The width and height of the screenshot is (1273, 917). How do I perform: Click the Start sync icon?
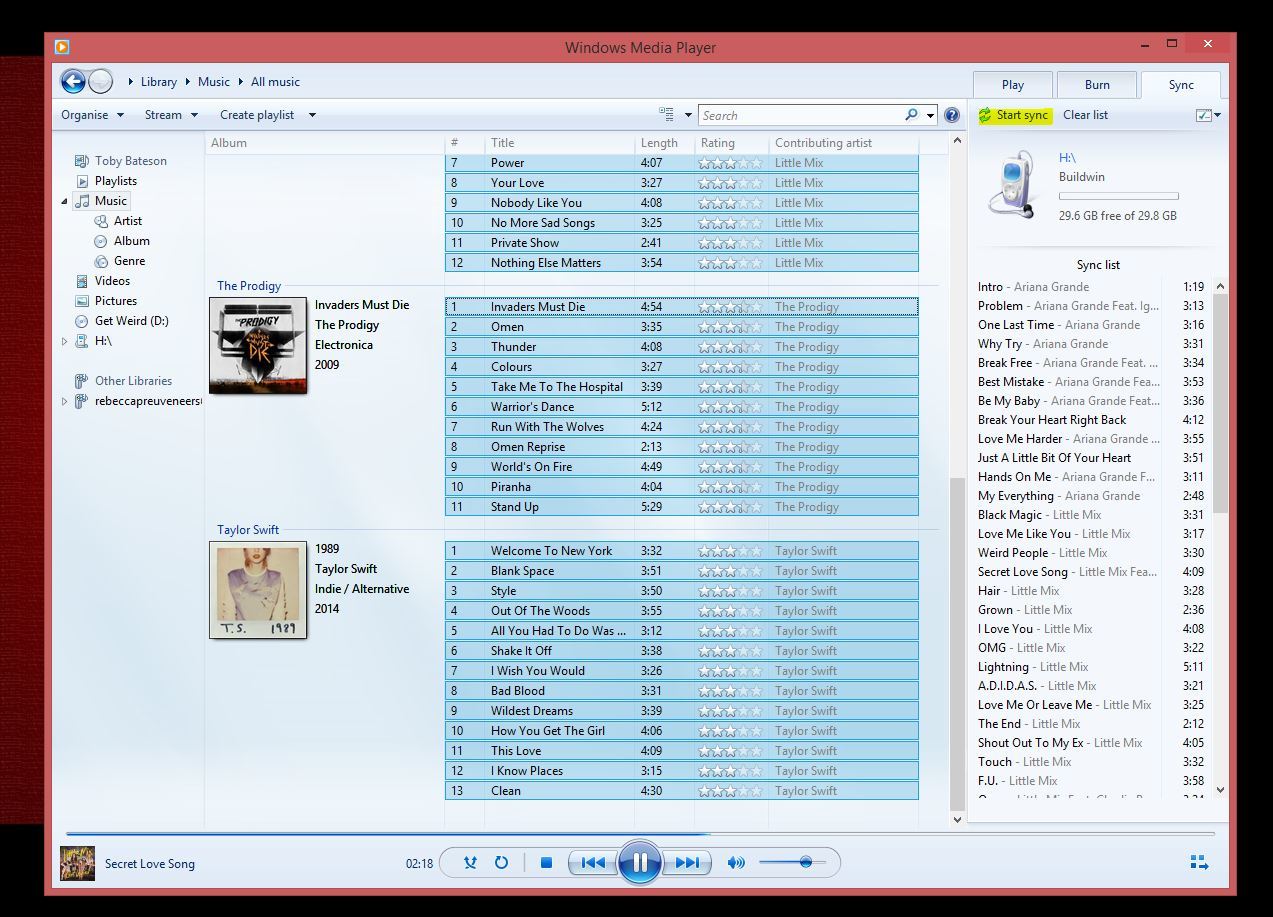coord(985,115)
